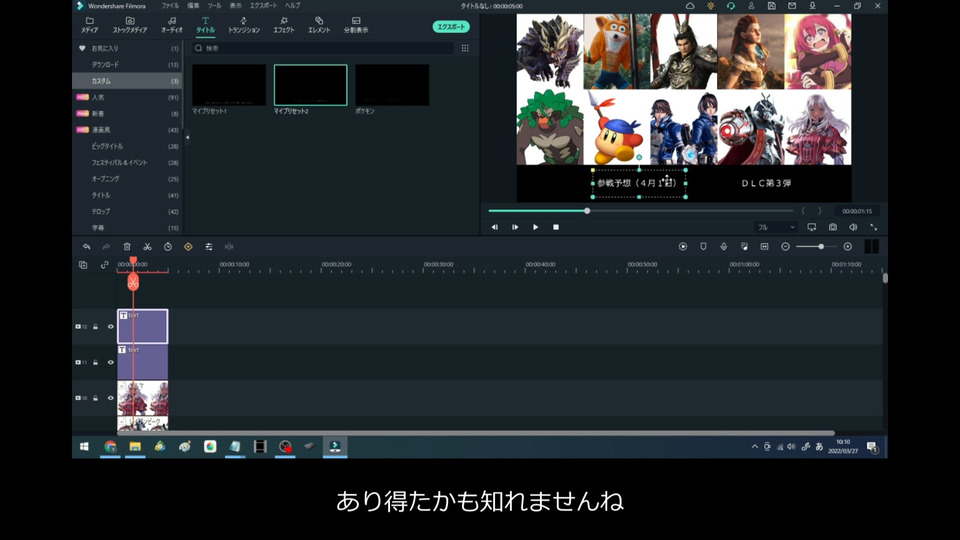Play the preview
The width and height of the screenshot is (960, 540).
pyautogui.click(x=536, y=227)
